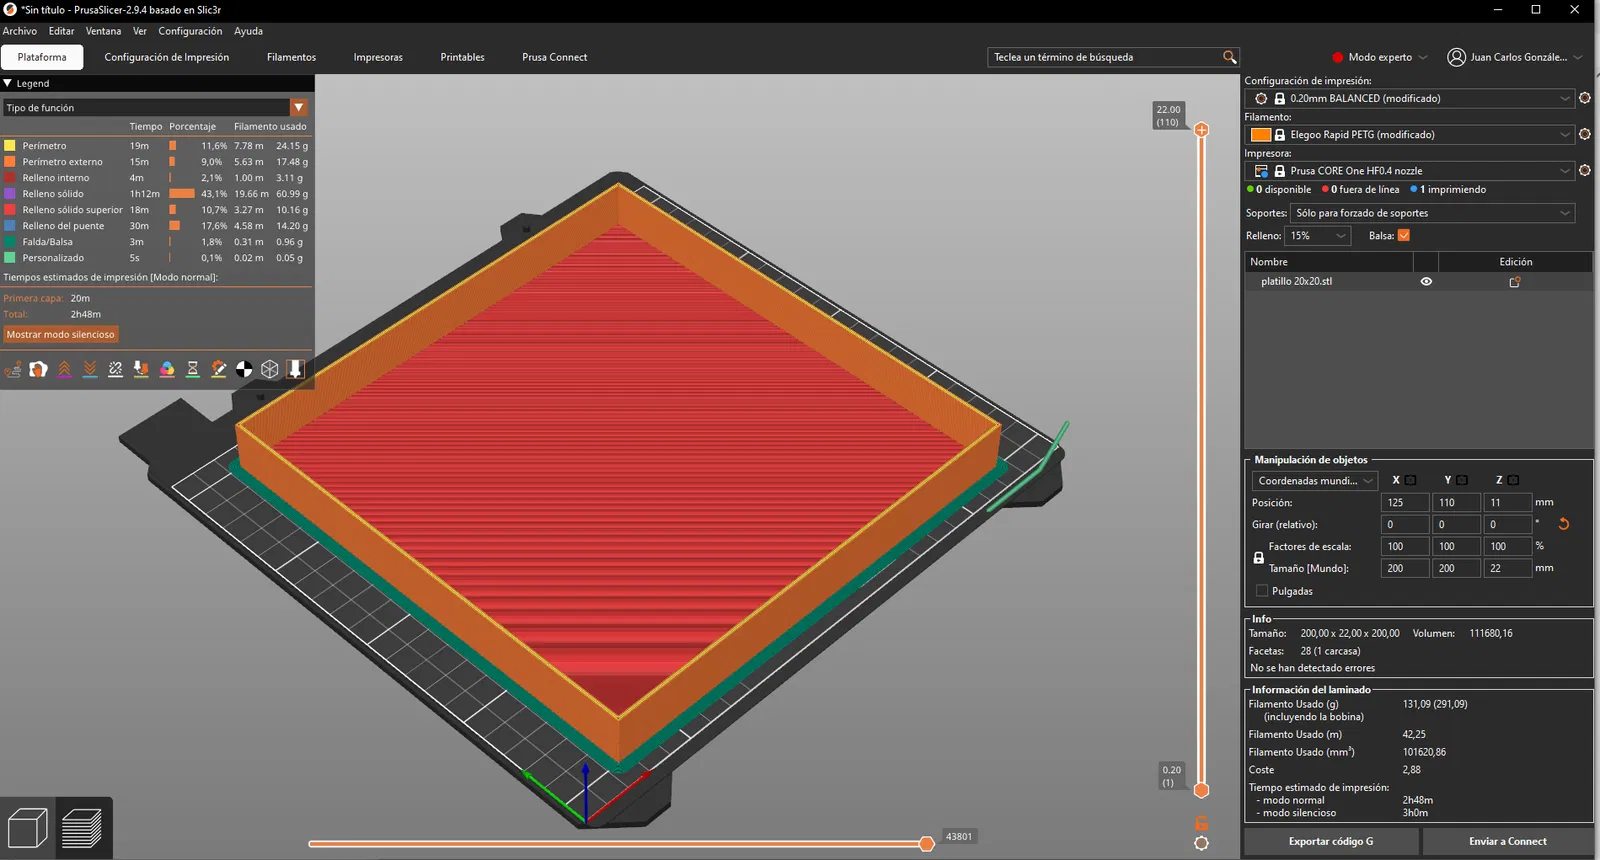Toggle retractions display icon in legend toolbar
The width and height of the screenshot is (1600, 860).
pyautogui.click(x=64, y=369)
